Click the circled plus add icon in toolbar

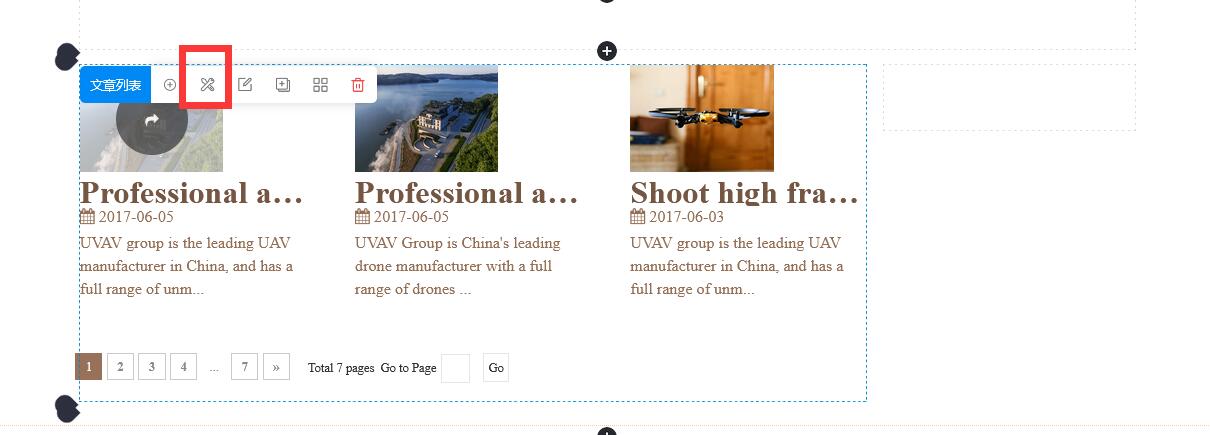point(170,85)
